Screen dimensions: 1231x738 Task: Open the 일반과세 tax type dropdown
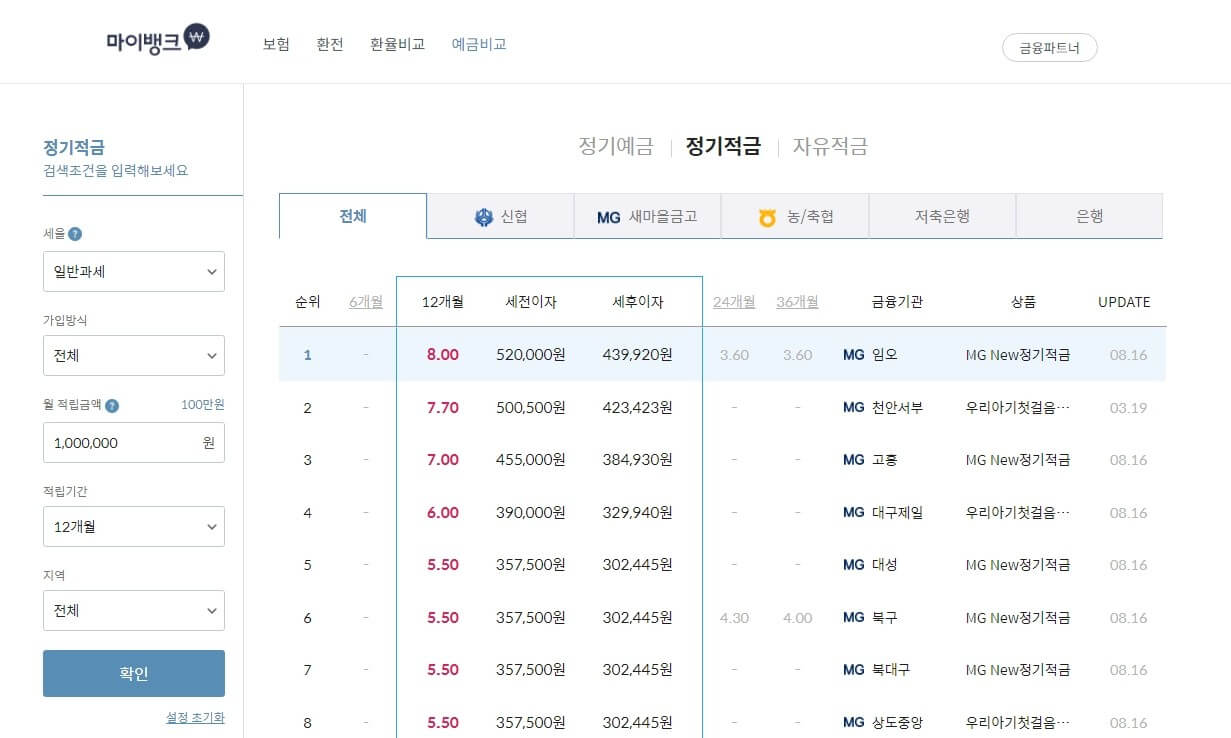tap(134, 271)
